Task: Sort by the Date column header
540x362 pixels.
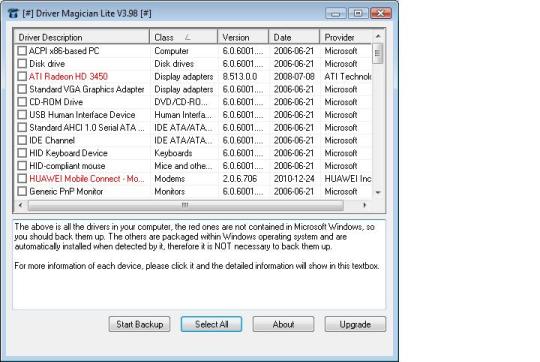Action: point(294,37)
